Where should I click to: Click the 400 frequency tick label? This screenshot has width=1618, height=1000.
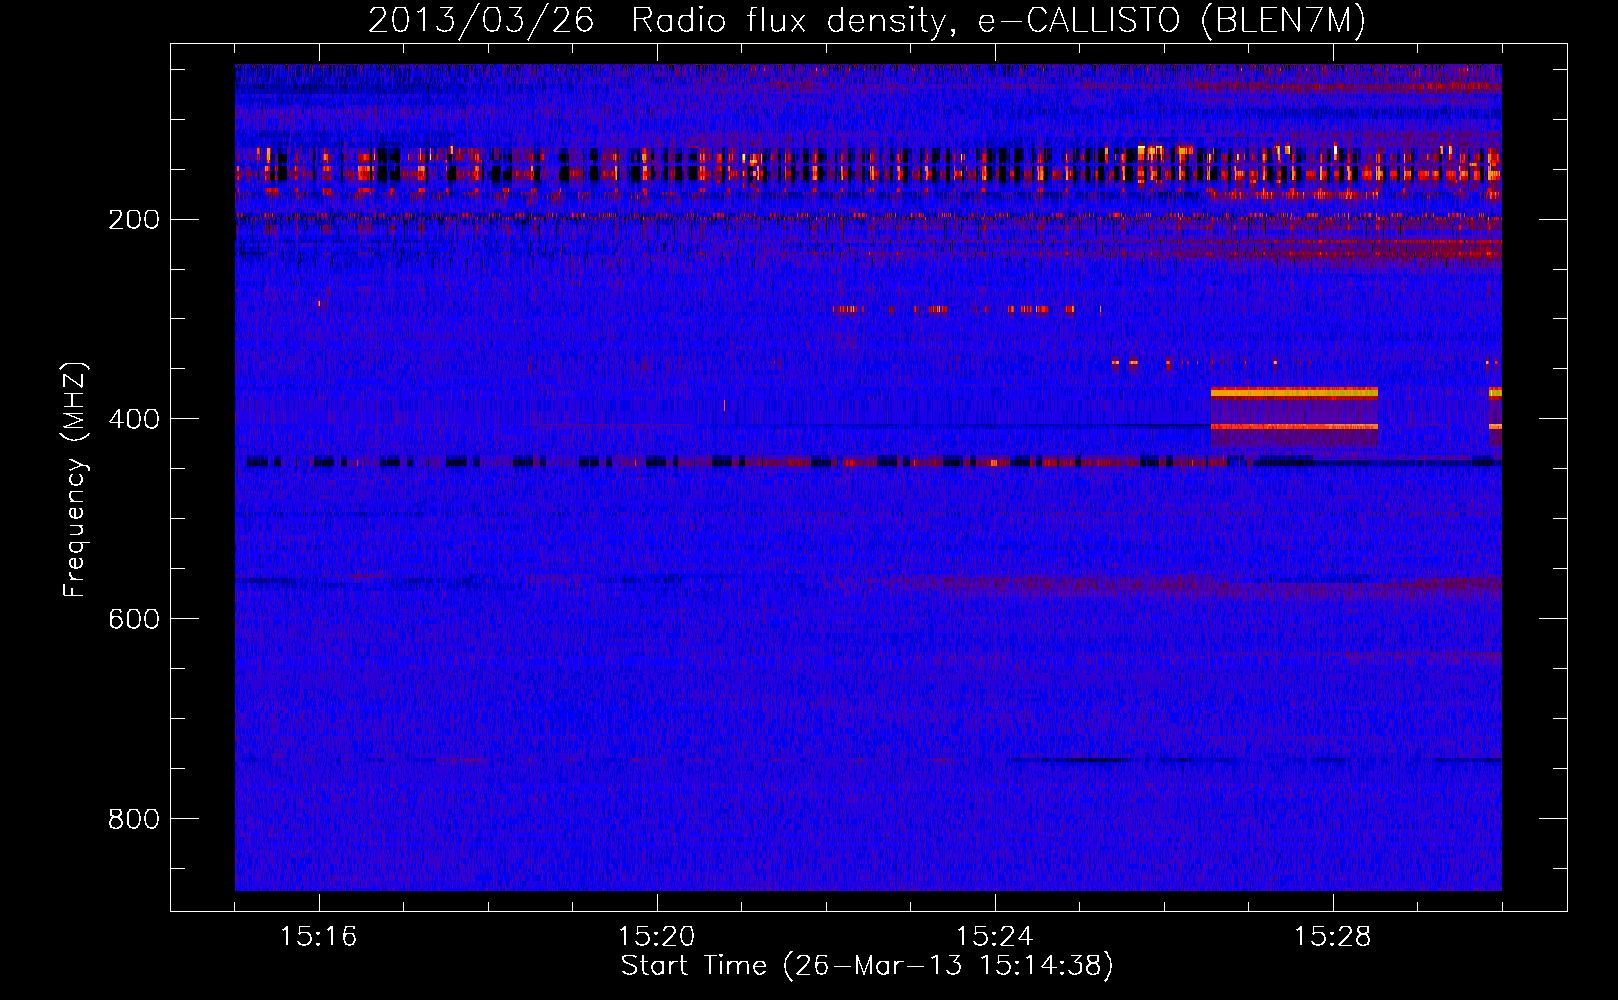click(x=133, y=420)
